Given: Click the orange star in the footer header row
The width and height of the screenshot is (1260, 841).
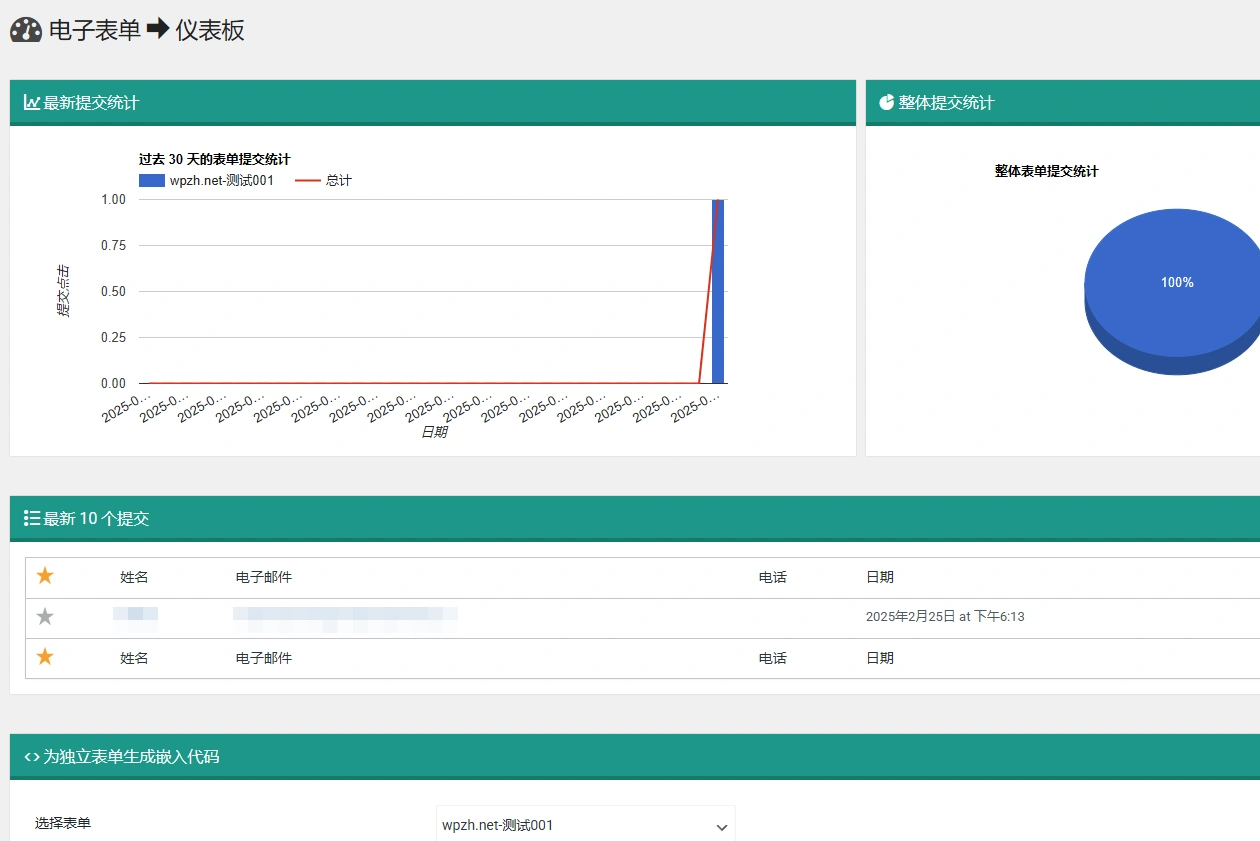Looking at the screenshot, I should tap(44, 657).
